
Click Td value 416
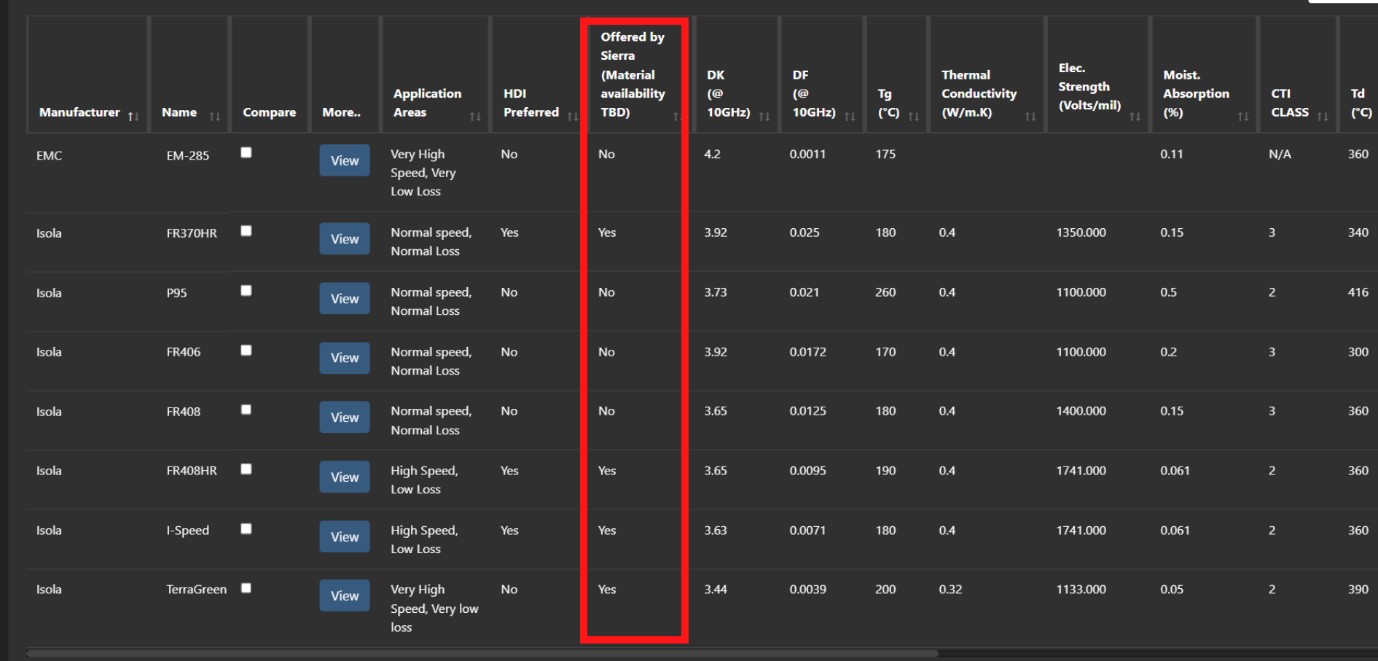pos(1358,292)
